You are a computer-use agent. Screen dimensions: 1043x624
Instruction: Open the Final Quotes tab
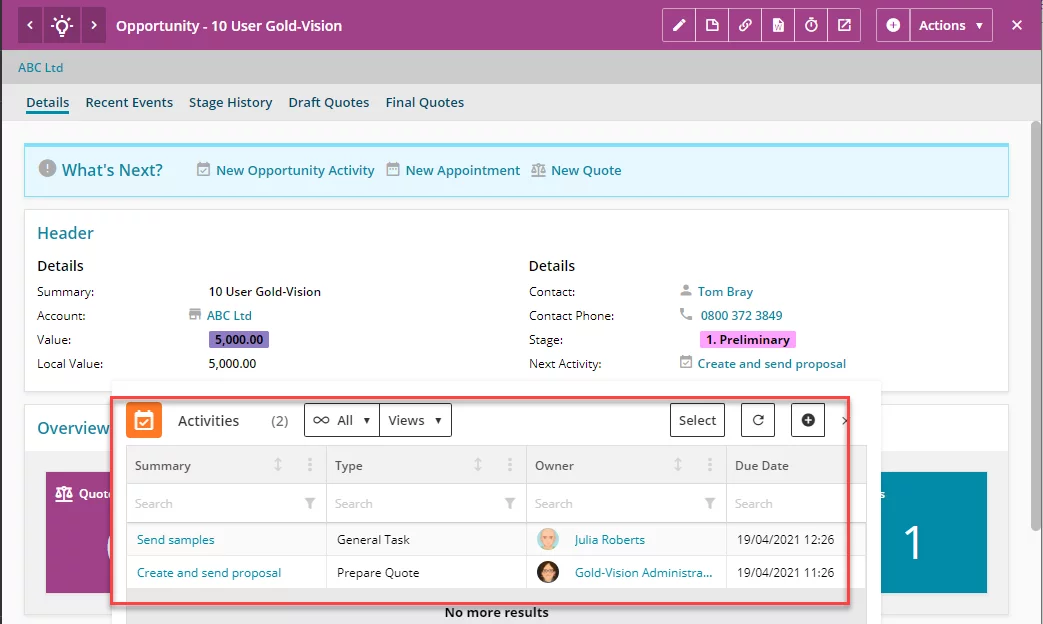[425, 102]
